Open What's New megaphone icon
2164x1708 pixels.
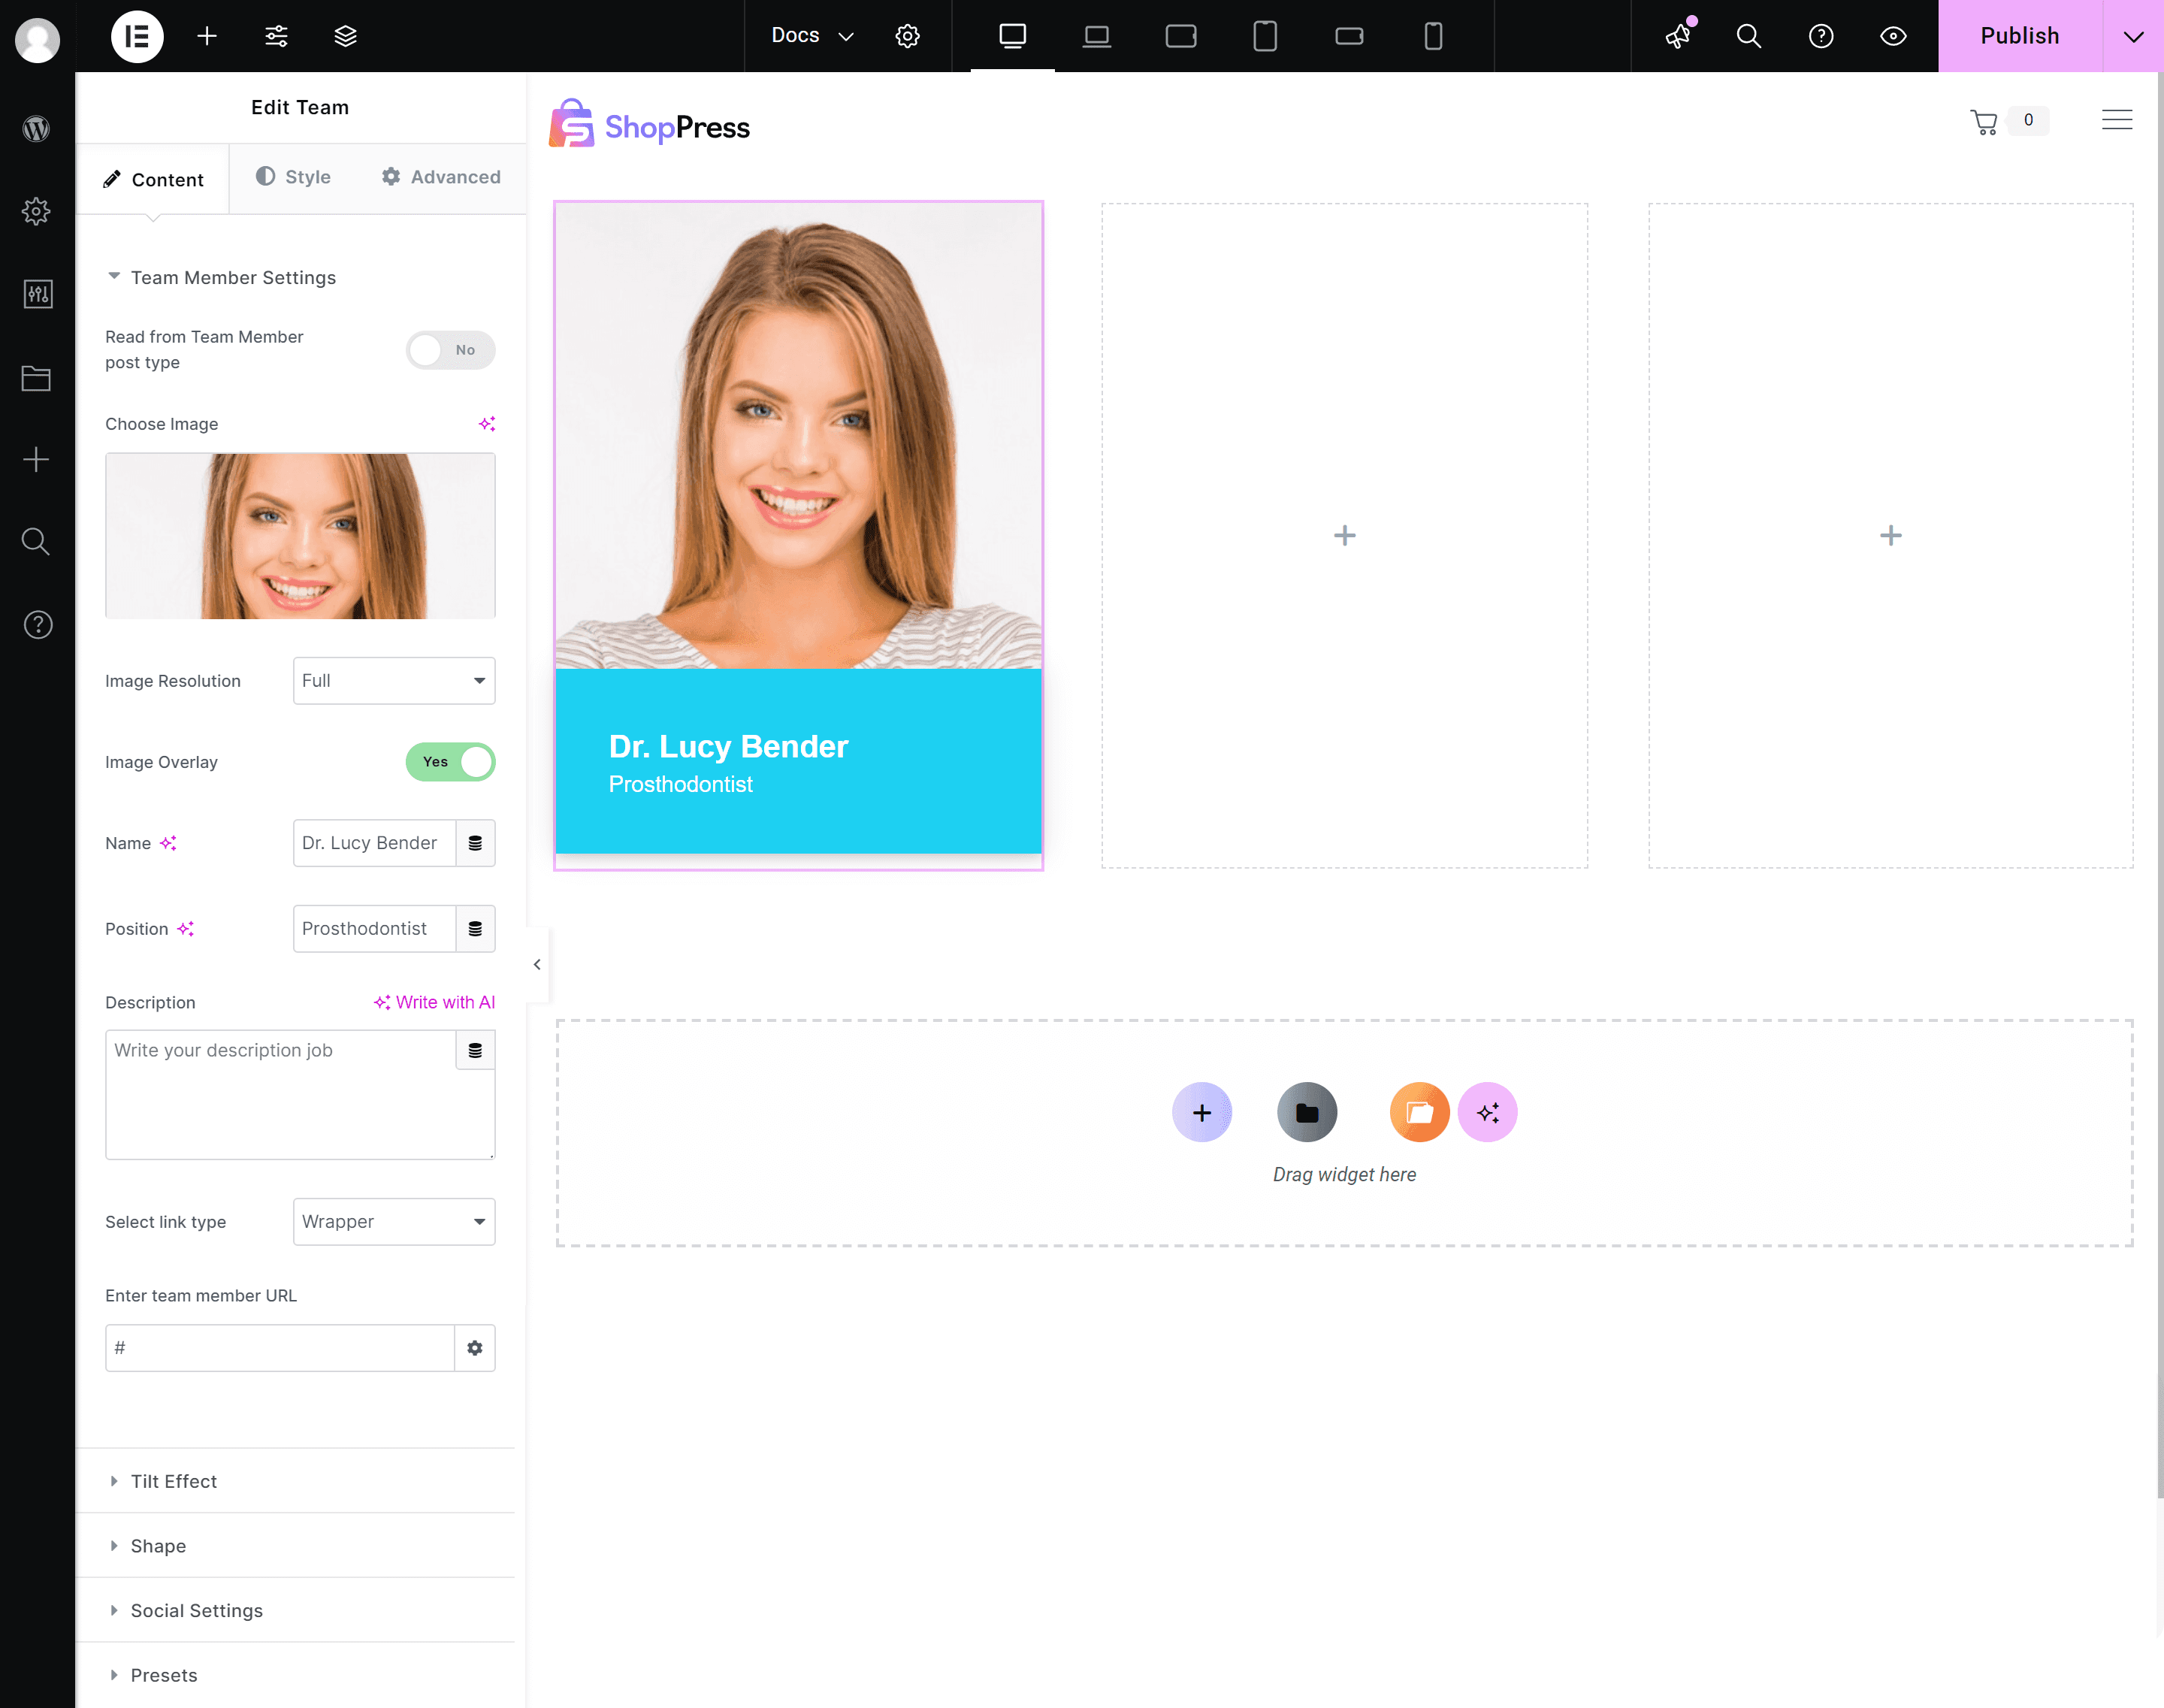[1678, 37]
